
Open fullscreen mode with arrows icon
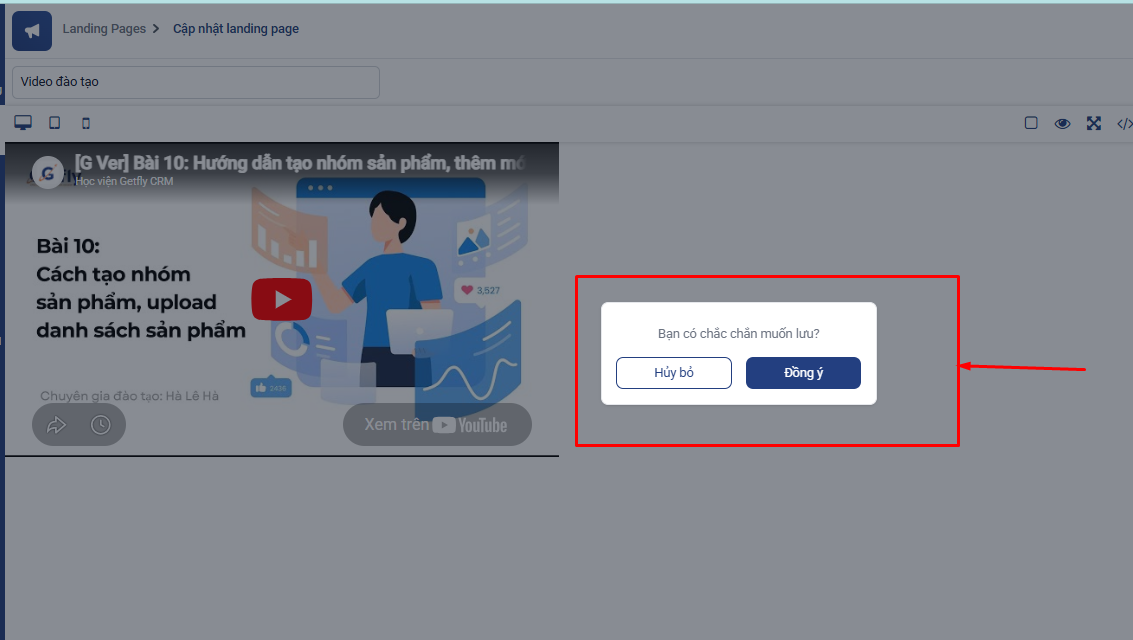click(x=1094, y=124)
